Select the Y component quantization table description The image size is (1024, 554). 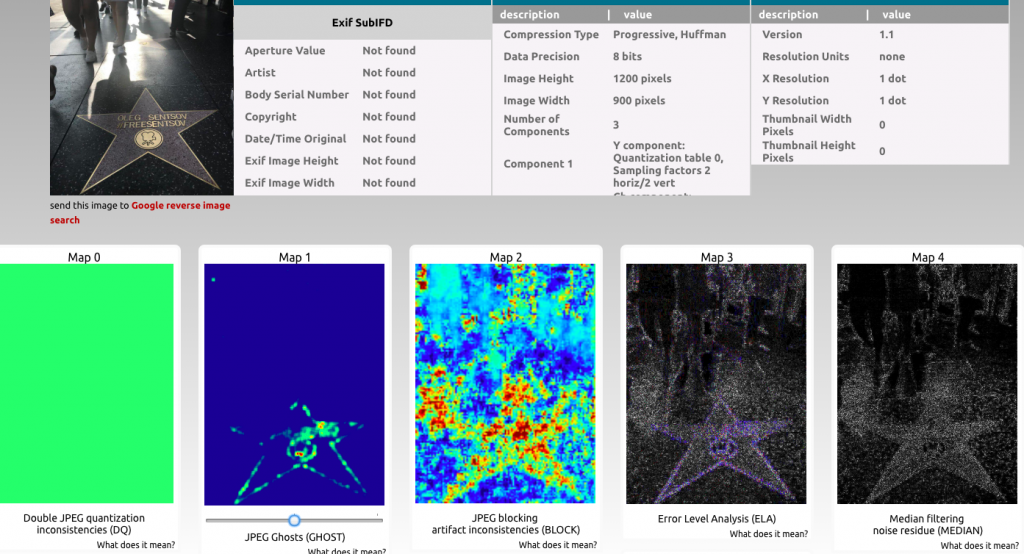click(668, 164)
